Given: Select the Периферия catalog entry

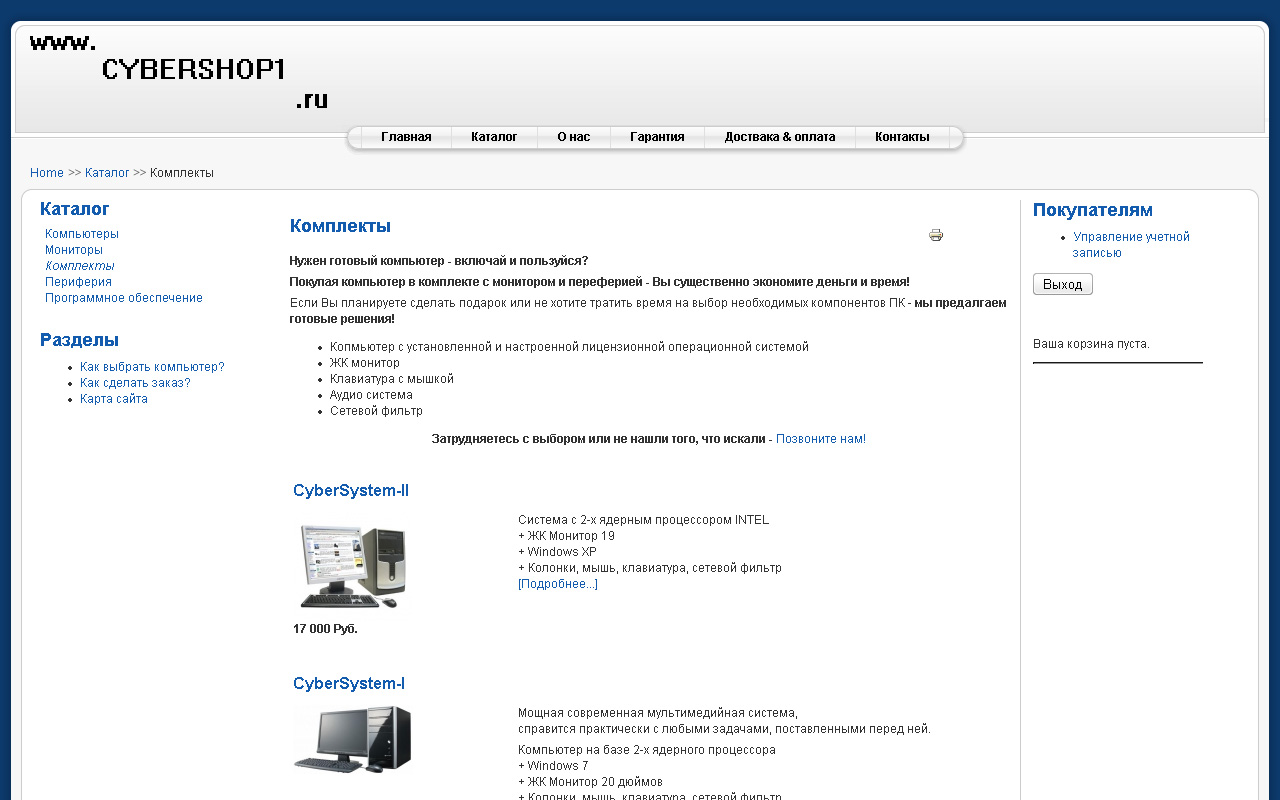Looking at the screenshot, I should (x=79, y=281).
